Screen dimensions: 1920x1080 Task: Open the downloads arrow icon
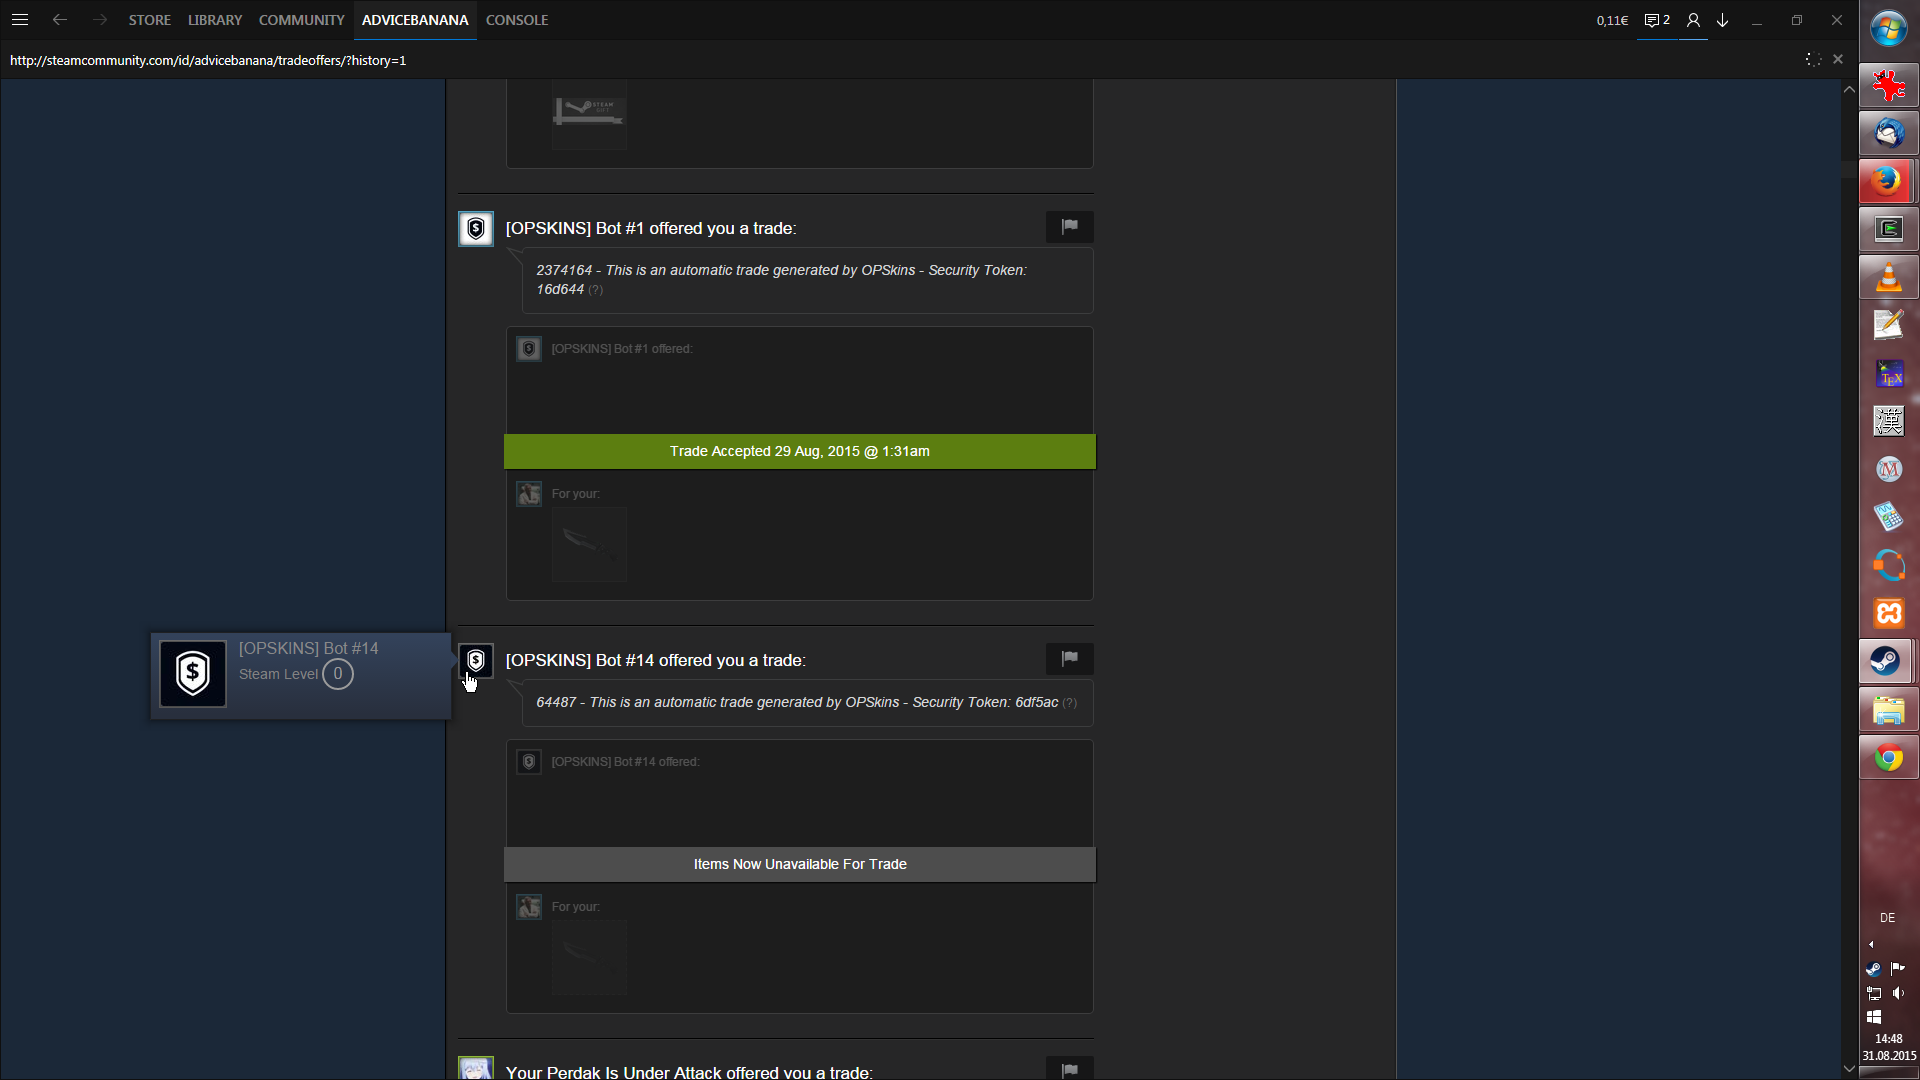pyautogui.click(x=1723, y=20)
